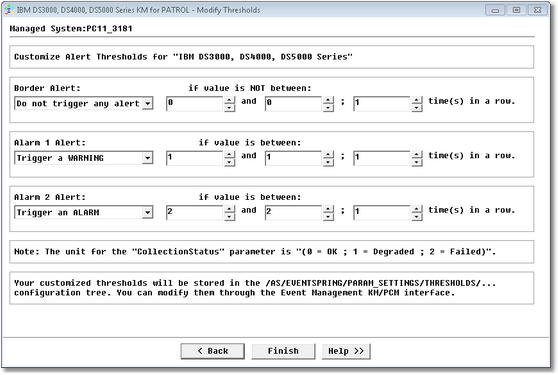Increase Alarm 2 times in a row
This screenshot has height=375, width=558.
click(x=417, y=209)
